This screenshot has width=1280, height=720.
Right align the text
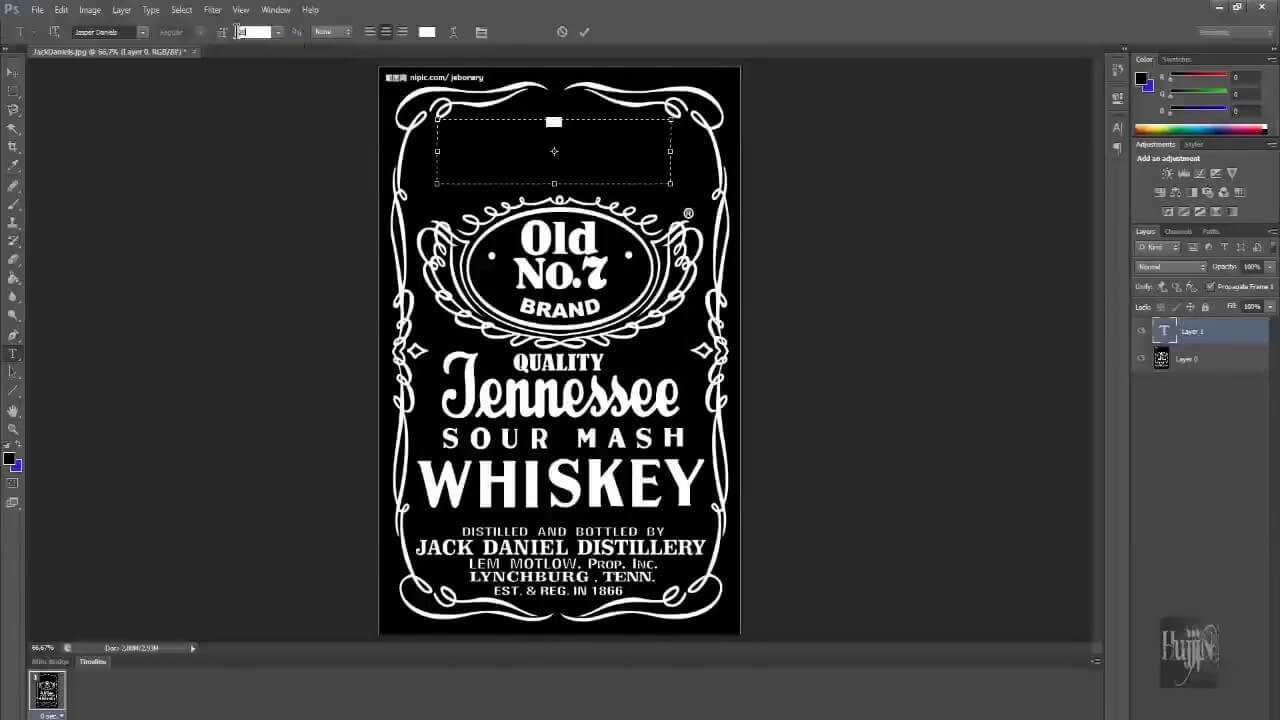[402, 32]
